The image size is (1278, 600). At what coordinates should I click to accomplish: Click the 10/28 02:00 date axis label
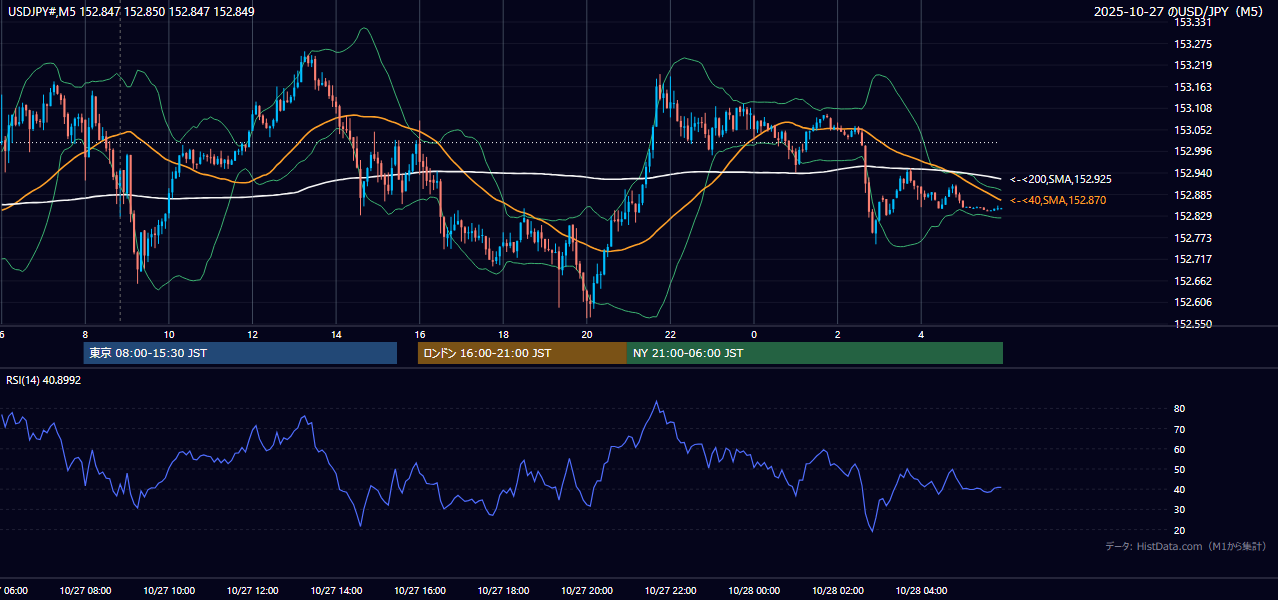point(838,591)
